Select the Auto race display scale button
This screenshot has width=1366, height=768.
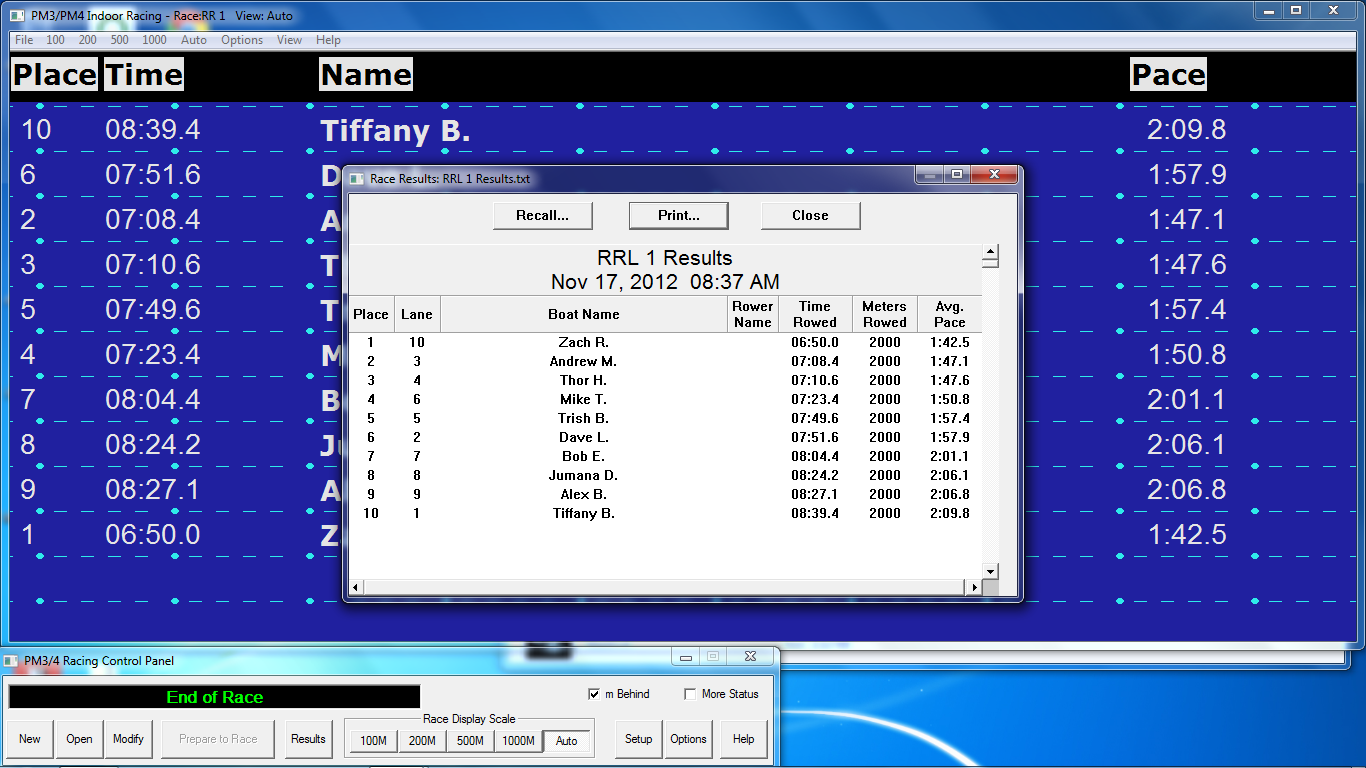click(566, 741)
